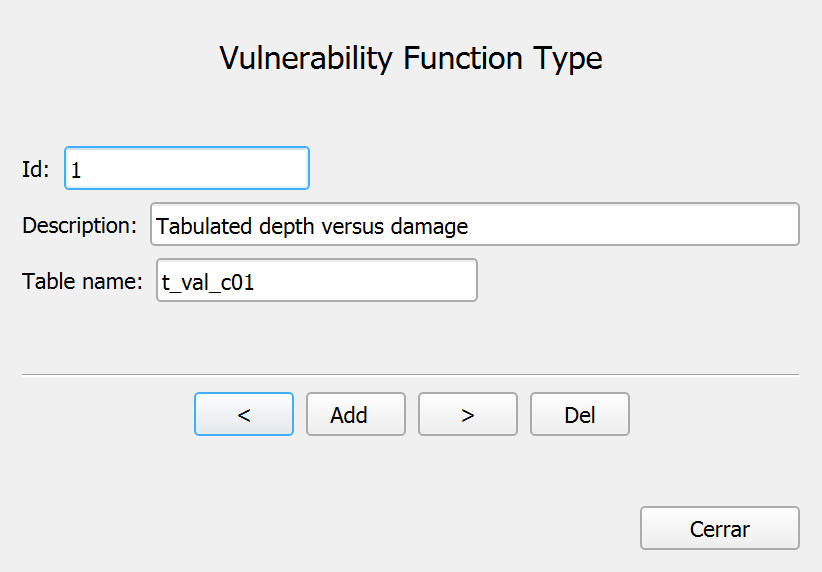Select the Table name input field
822x572 pixels.
point(317,280)
